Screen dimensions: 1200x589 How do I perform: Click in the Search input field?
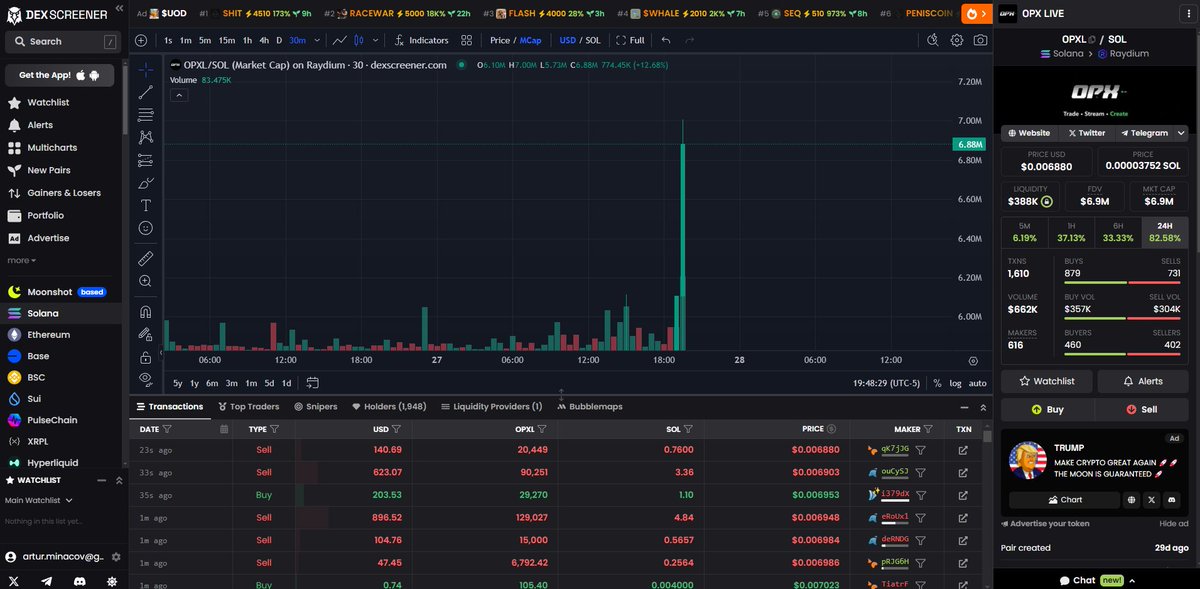point(61,42)
